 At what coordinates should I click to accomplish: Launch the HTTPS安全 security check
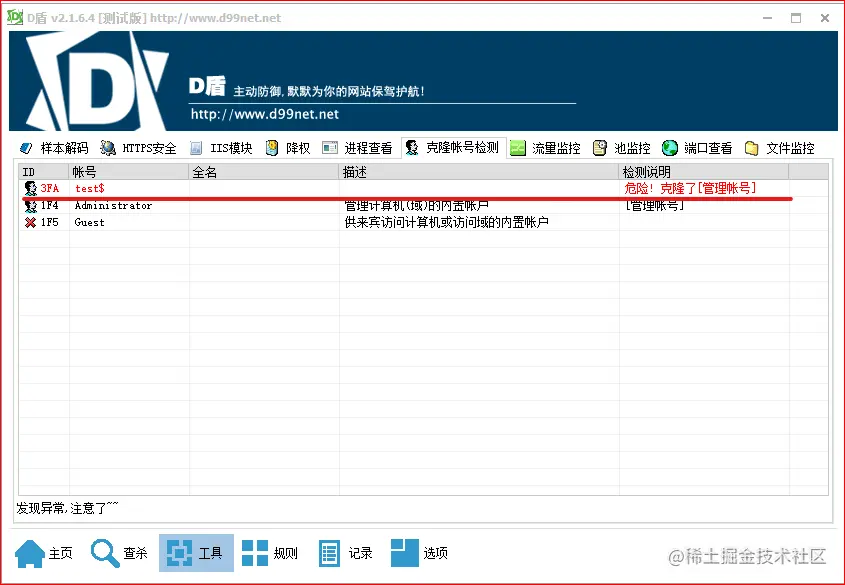pos(140,146)
